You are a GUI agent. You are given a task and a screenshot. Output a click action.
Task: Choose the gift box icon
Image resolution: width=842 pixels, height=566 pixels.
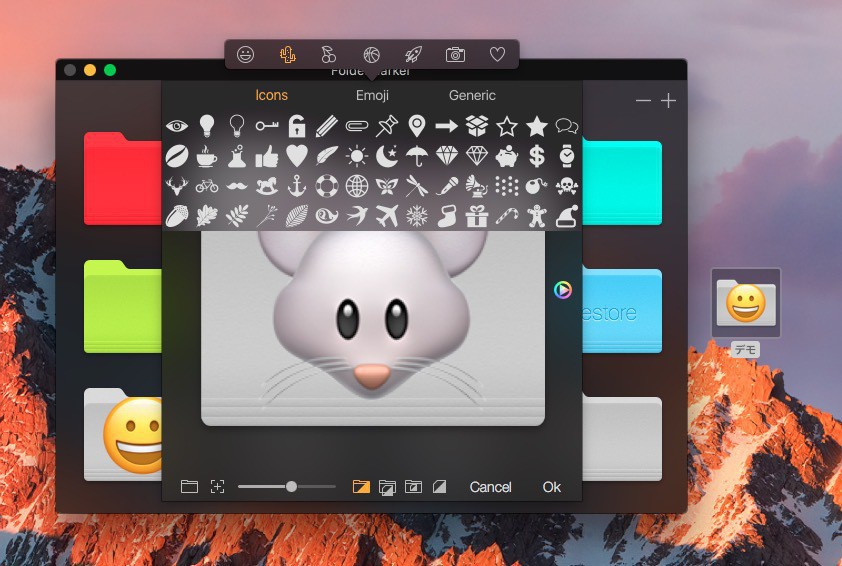[x=476, y=216]
